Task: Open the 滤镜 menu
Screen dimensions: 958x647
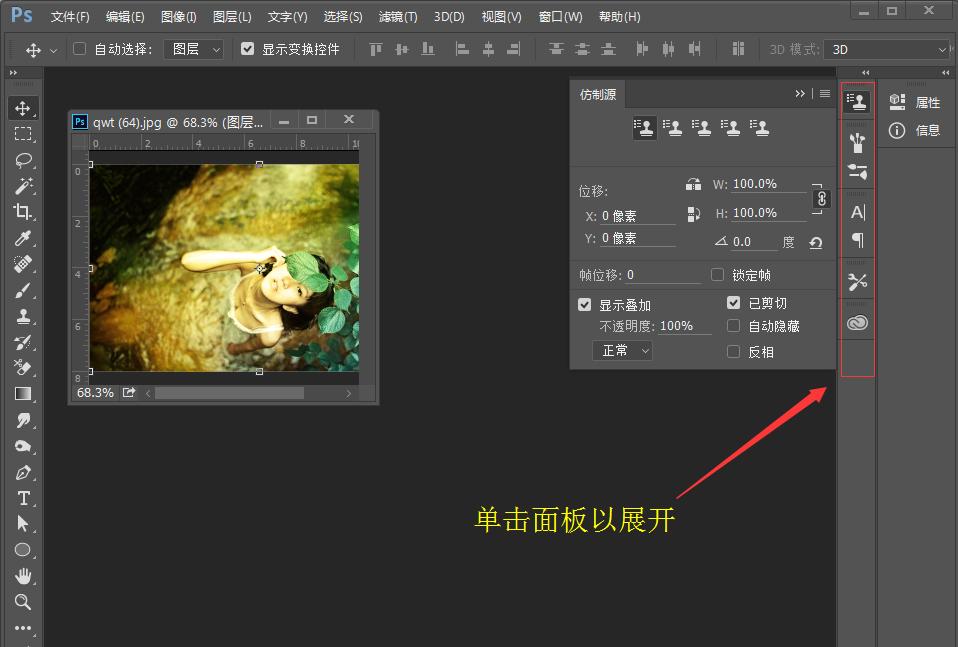Action: tap(397, 16)
